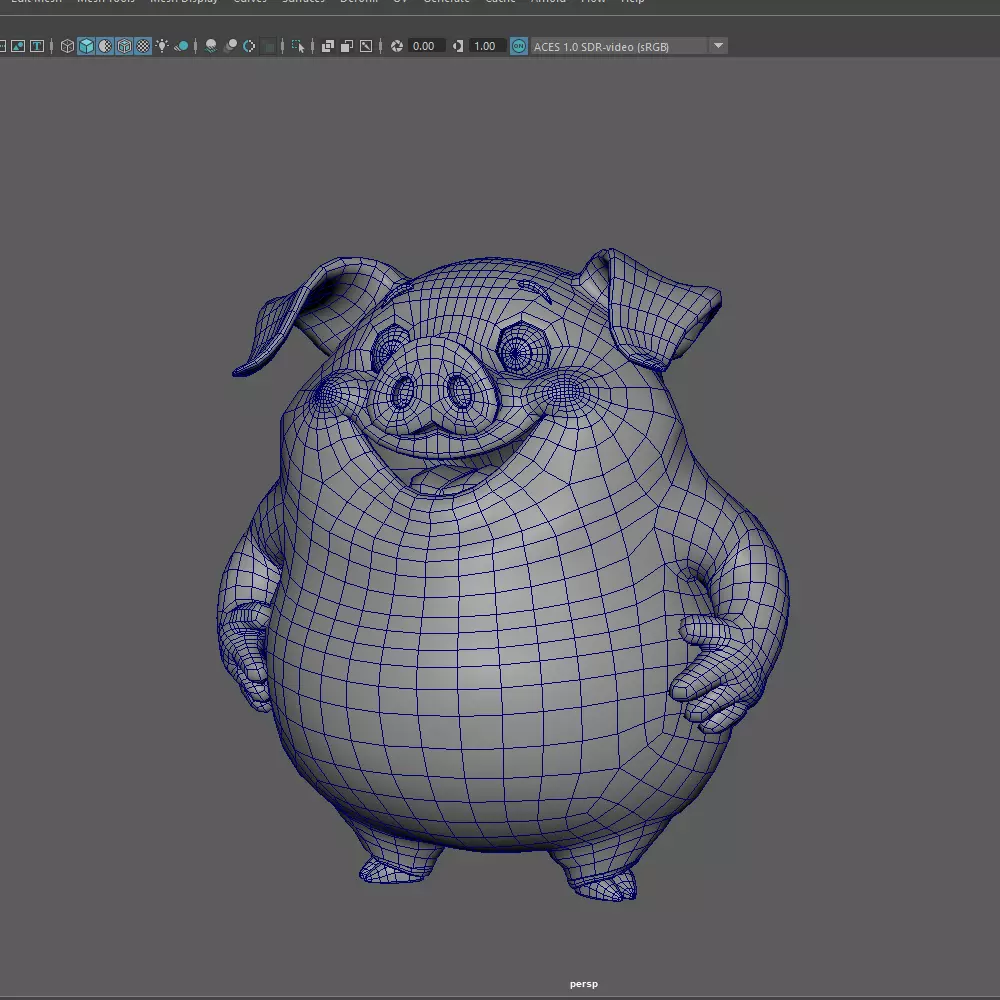Image resolution: width=1000 pixels, height=1000 pixels.
Task: Edit the Exposure value field 0.00
Action: tap(425, 46)
